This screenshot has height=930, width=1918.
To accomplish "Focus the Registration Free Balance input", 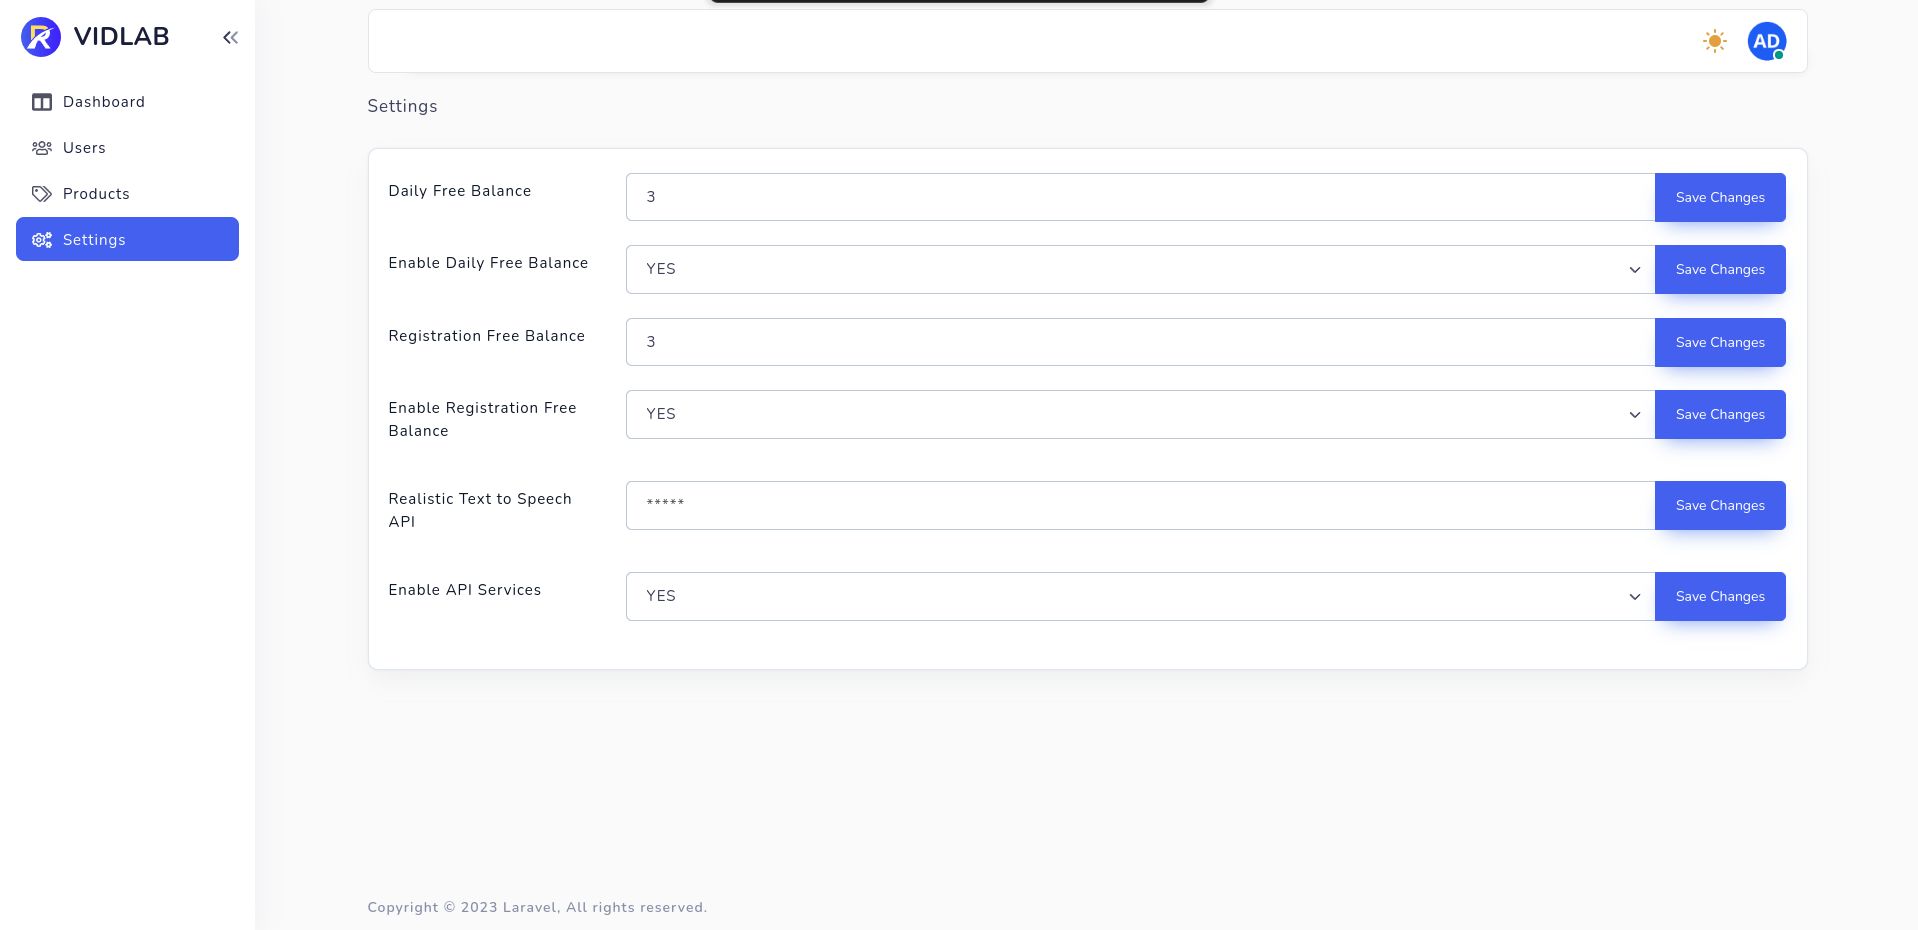I will [1140, 342].
